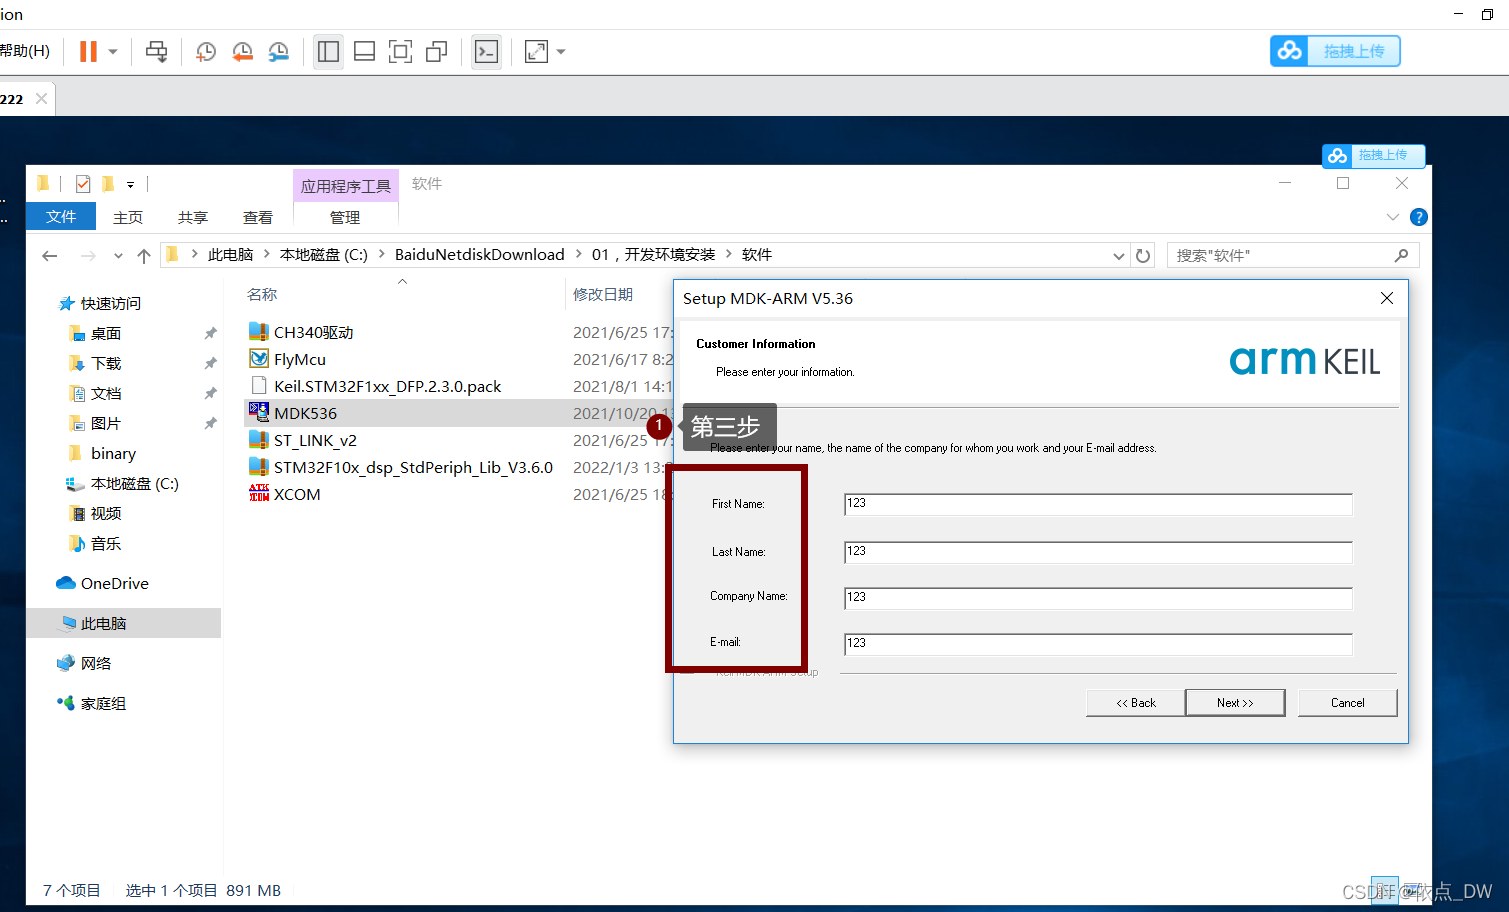This screenshot has width=1509, height=912.
Task: Toggle the show library sidebar icon
Action: pos(328,51)
